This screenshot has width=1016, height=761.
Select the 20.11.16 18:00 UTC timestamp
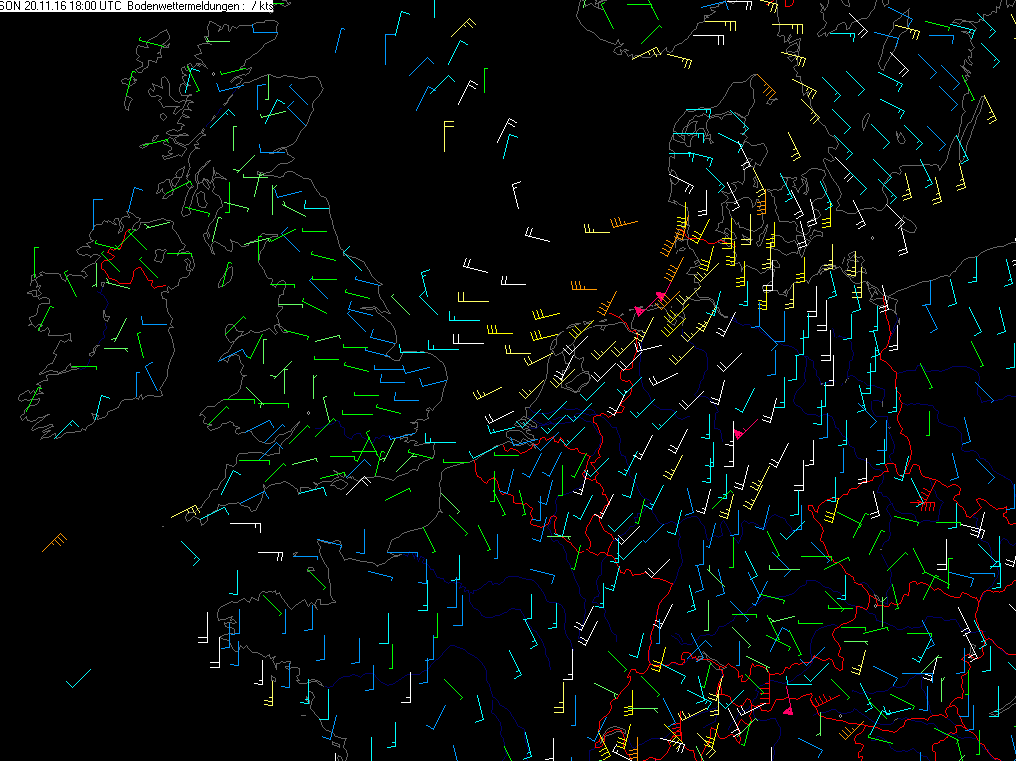(73, 6)
